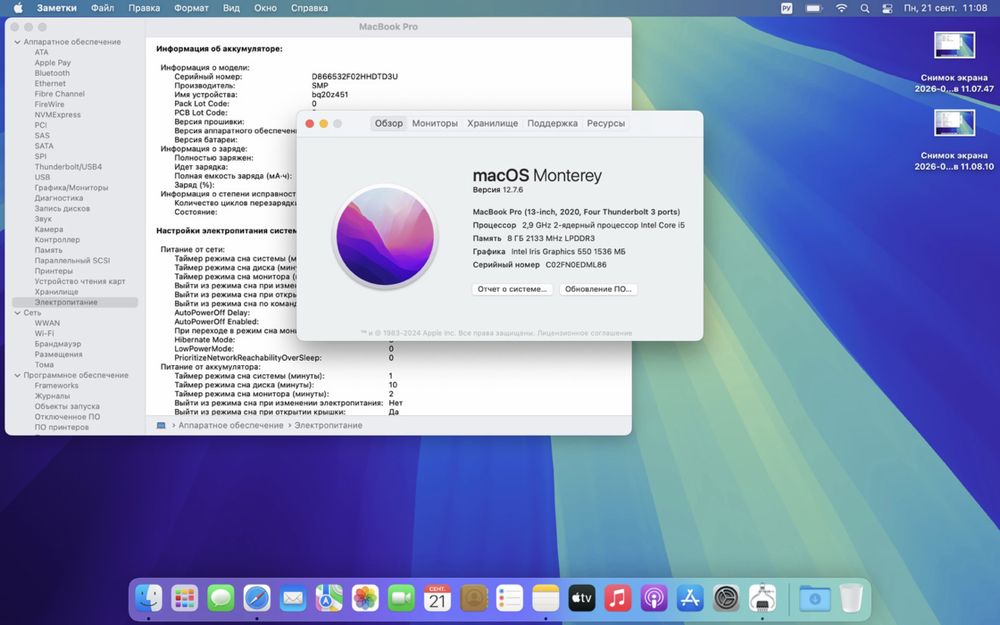Launch Apple TV from the Dock
This screenshot has height=625, width=1000.
click(x=582, y=598)
